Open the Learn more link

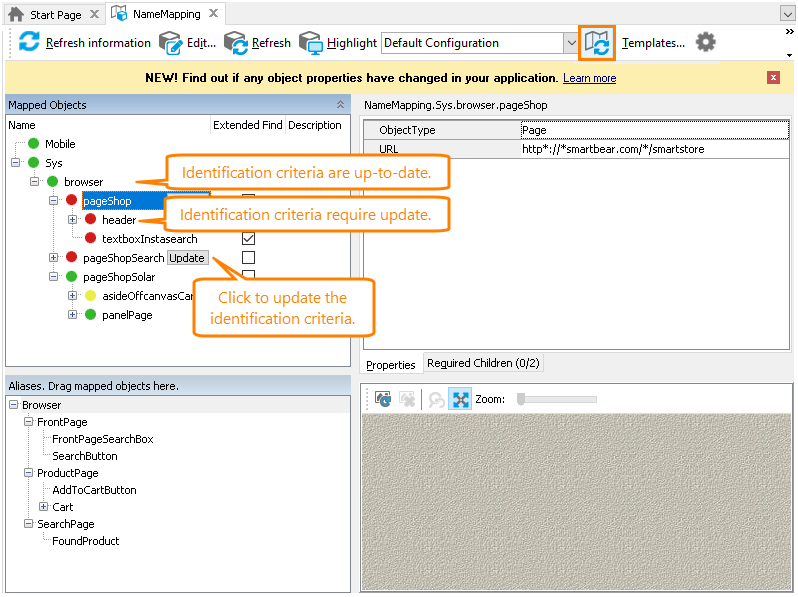pos(589,78)
